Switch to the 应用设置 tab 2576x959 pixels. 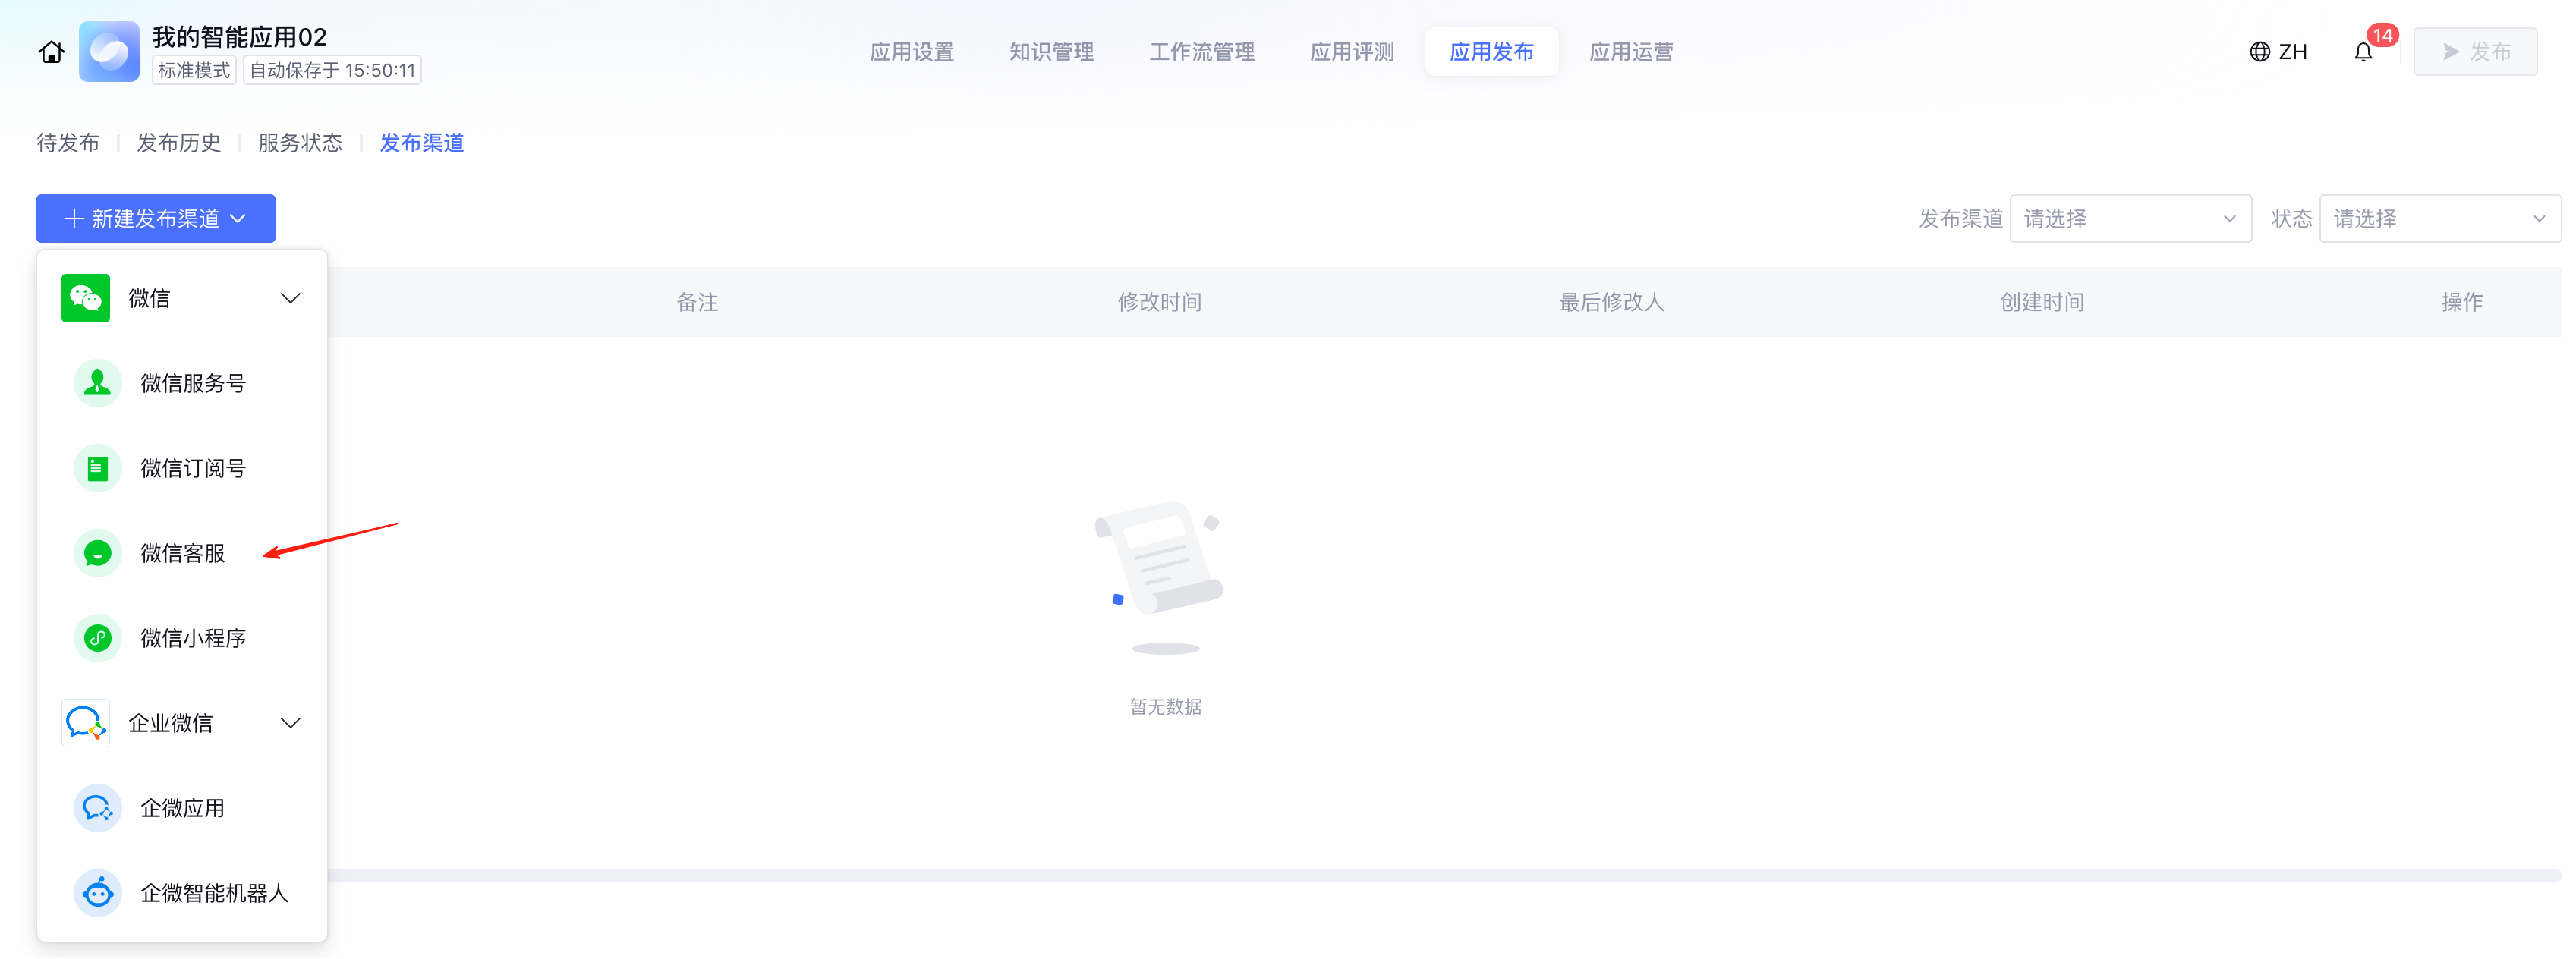pyautogui.click(x=911, y=52)
